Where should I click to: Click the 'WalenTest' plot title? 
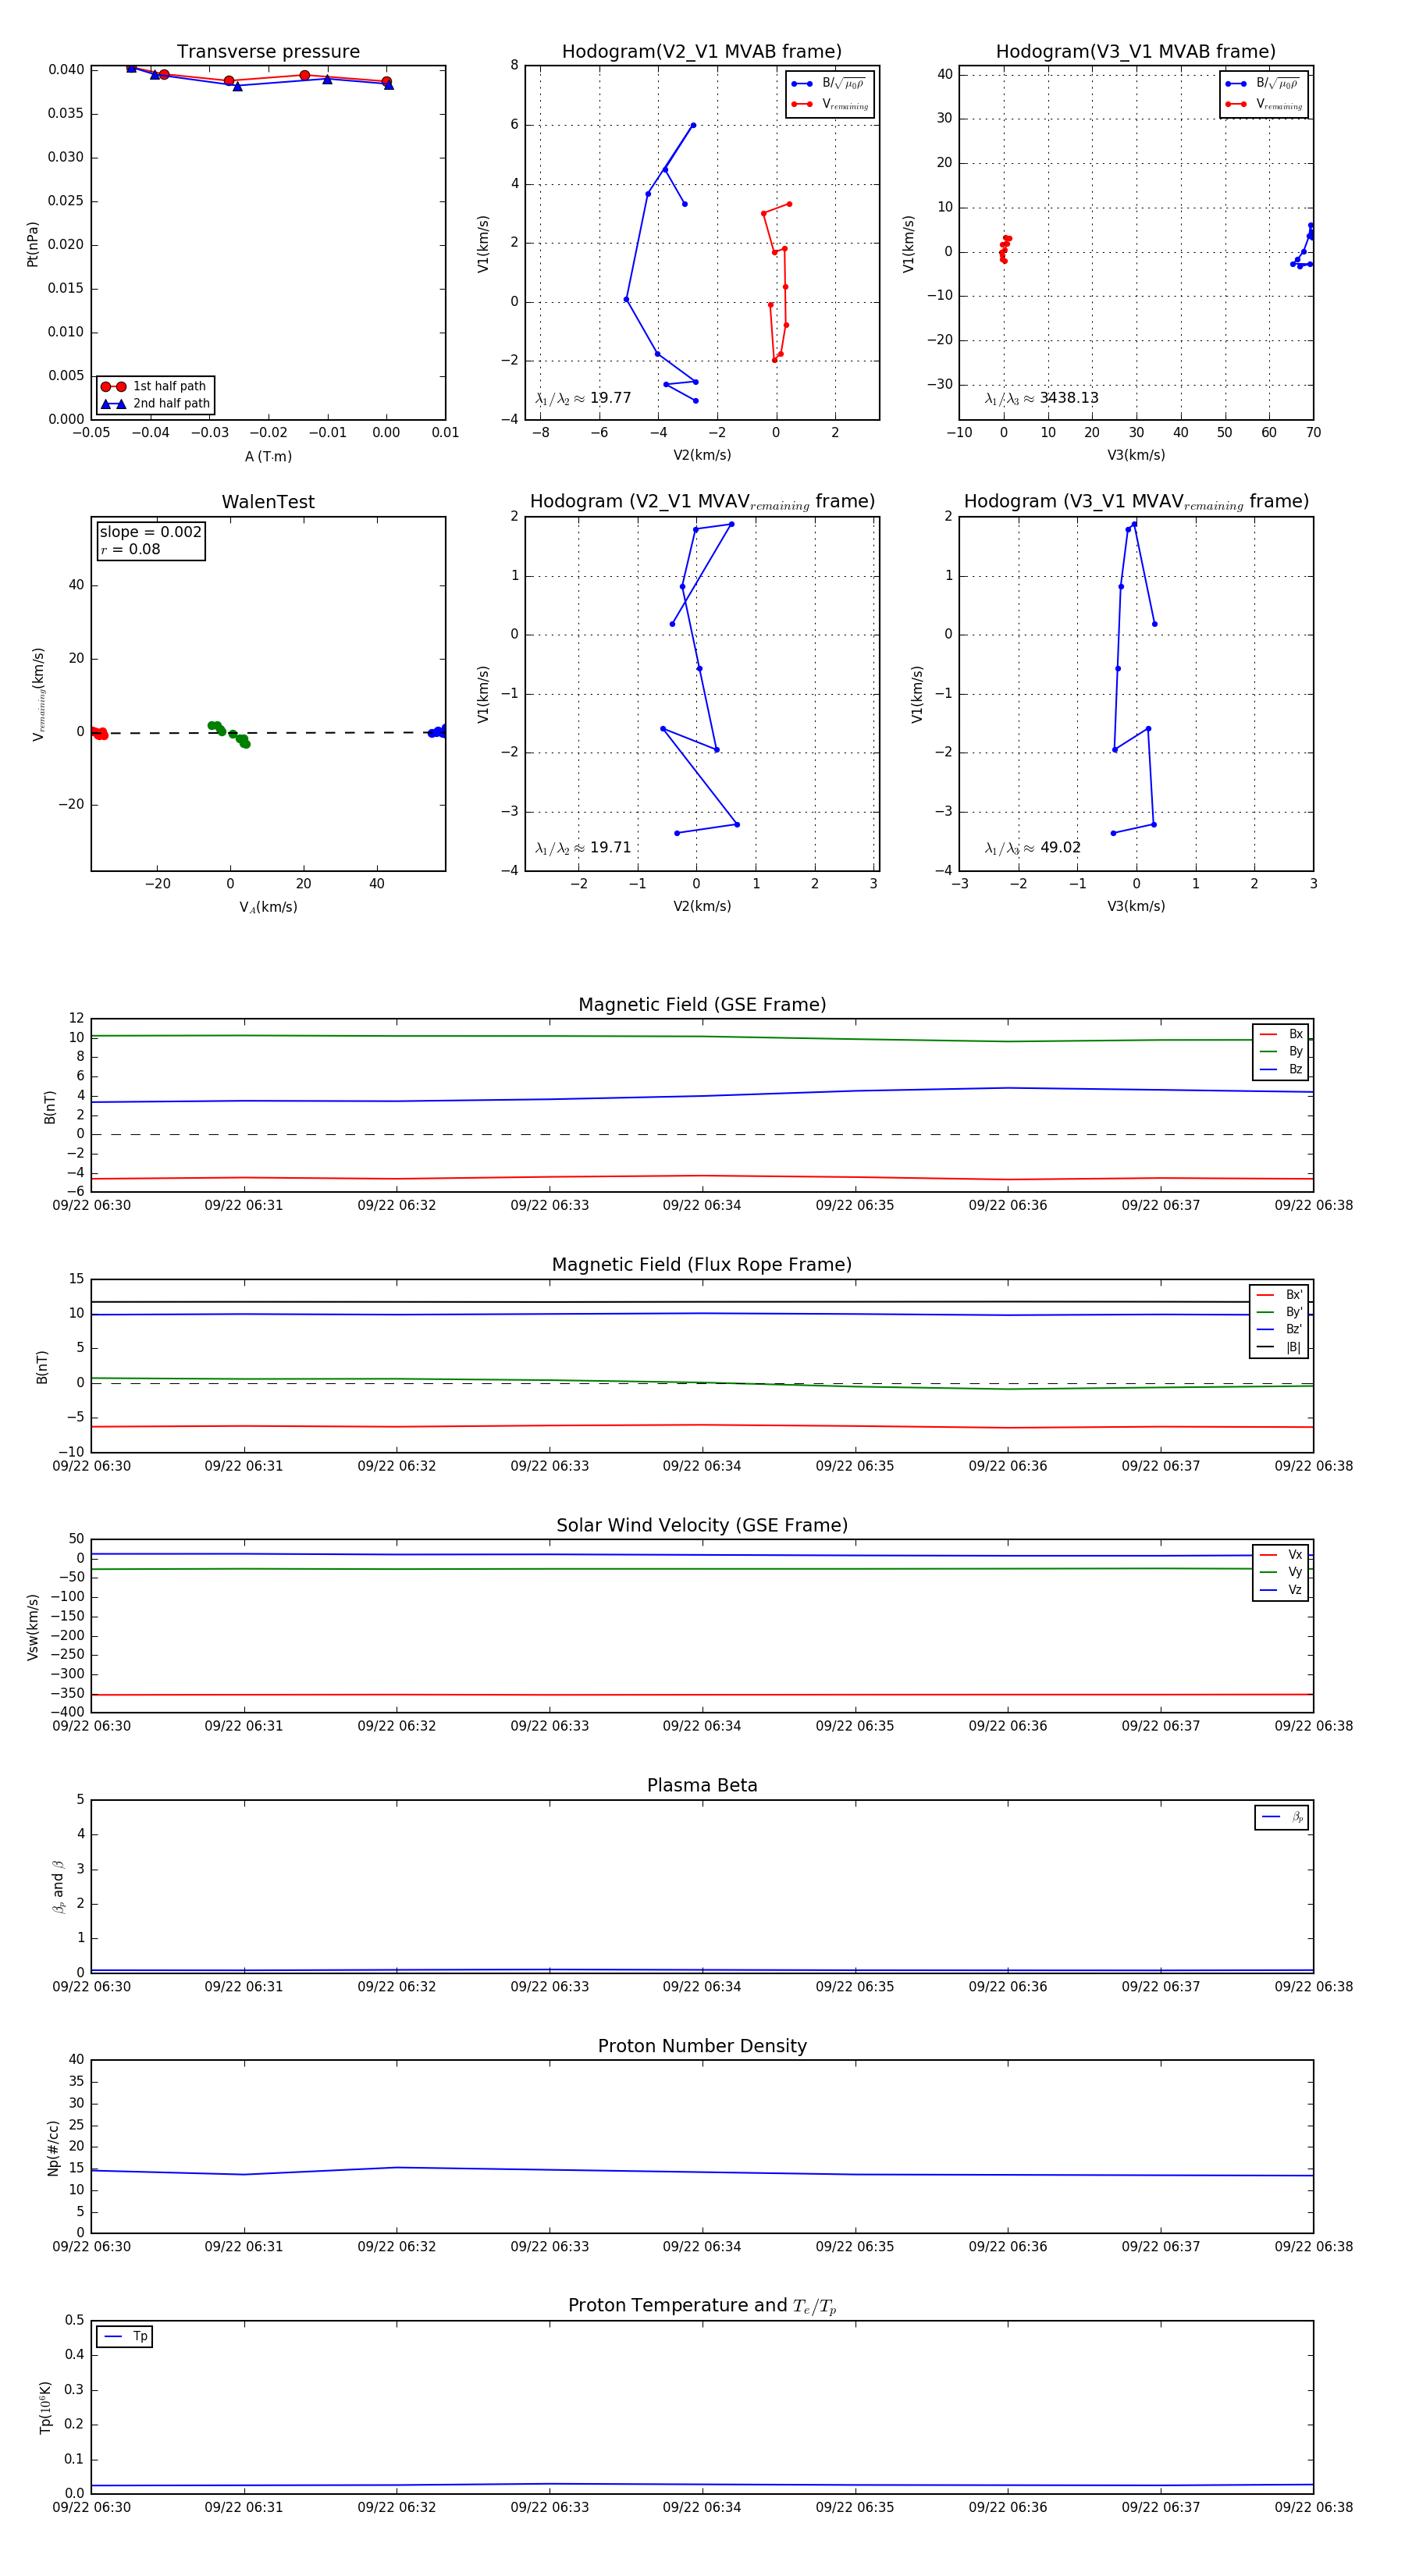pyautogui.click(x=268, y=502)
